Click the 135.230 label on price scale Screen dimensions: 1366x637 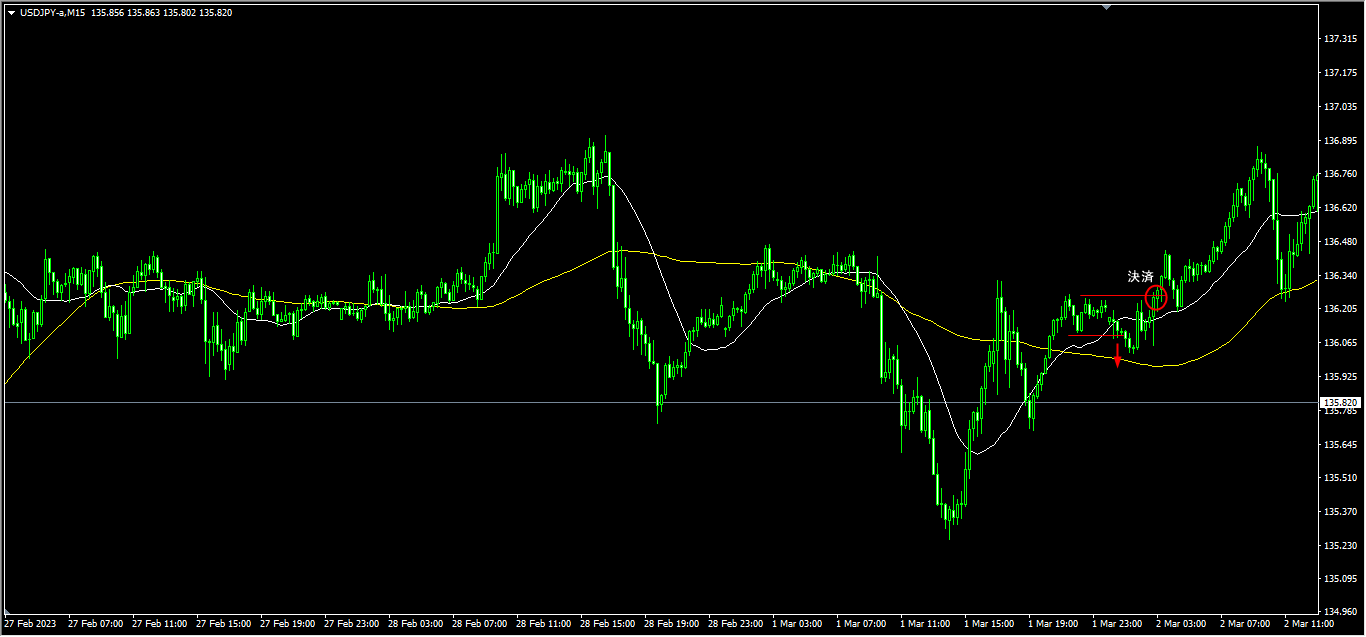(1339, 545)
